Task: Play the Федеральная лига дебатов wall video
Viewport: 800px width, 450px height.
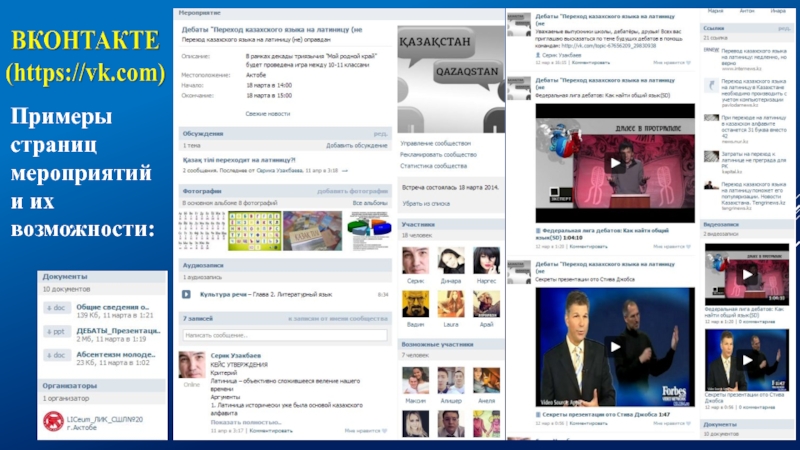Action: (615, 163)
